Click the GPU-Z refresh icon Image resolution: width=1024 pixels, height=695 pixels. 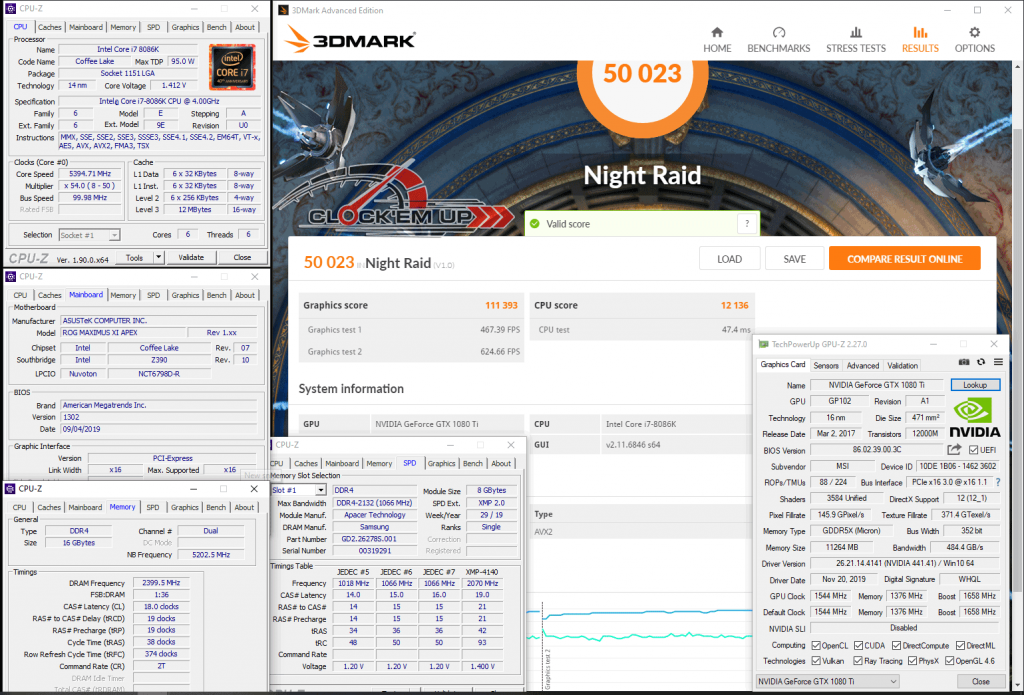pyautogui.click(x=980, y=362)
